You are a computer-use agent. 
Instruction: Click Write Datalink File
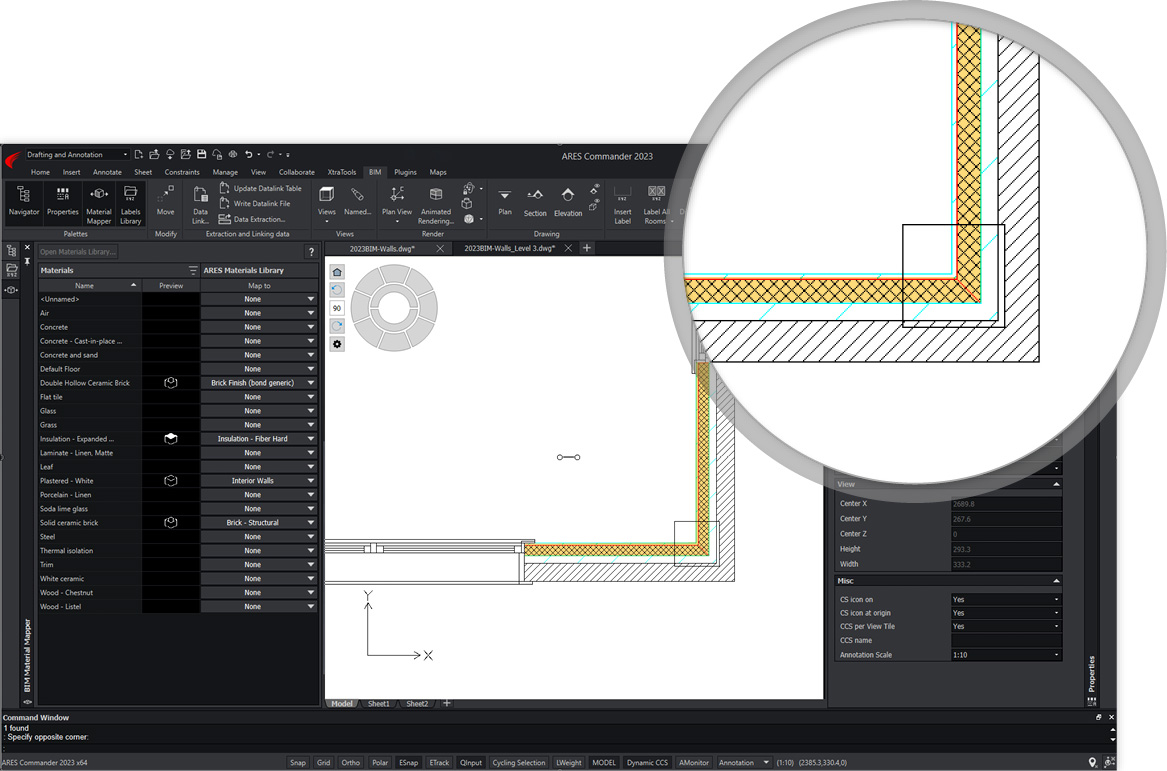255,203
